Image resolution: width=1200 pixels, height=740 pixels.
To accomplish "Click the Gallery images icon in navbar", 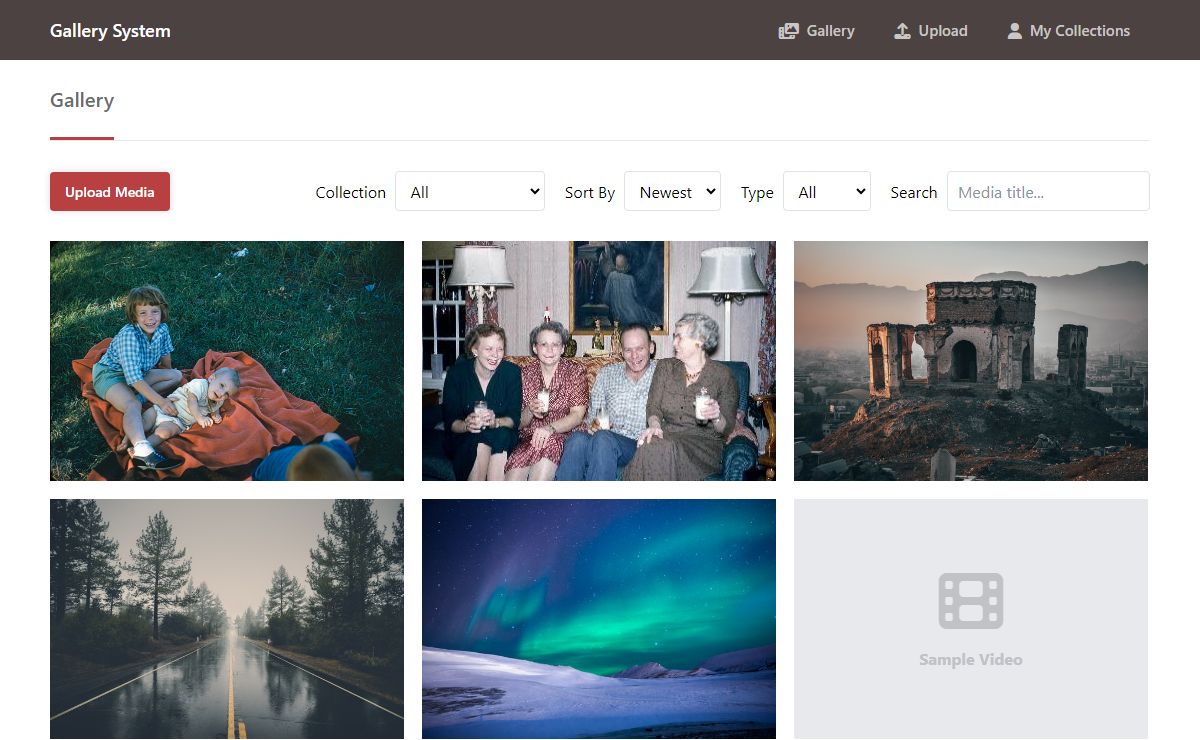I will pyautogui.click(x=789, y=31).
